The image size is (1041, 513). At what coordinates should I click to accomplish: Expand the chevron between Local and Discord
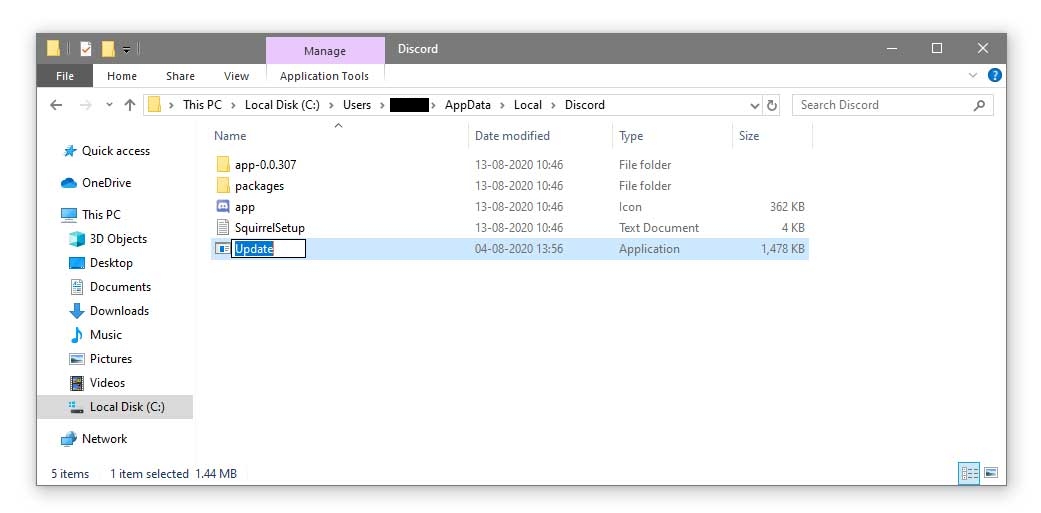tap(553, 105)
